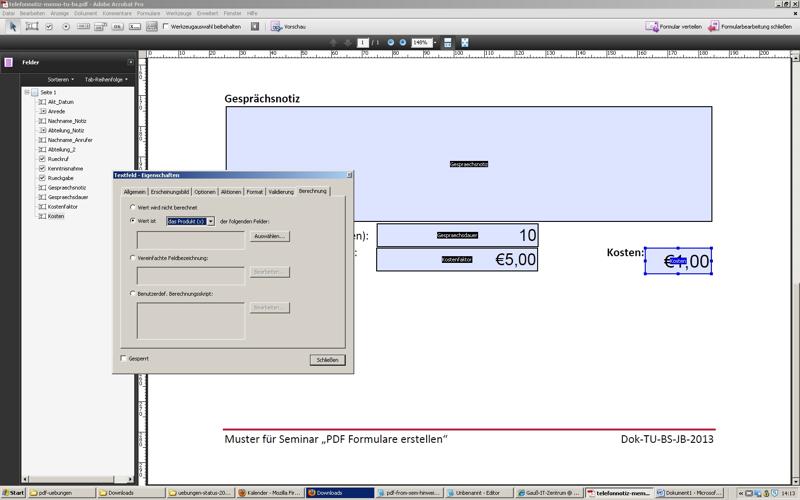Switch to the Validierung tab
800x500 pixels.
coord(281,192)
